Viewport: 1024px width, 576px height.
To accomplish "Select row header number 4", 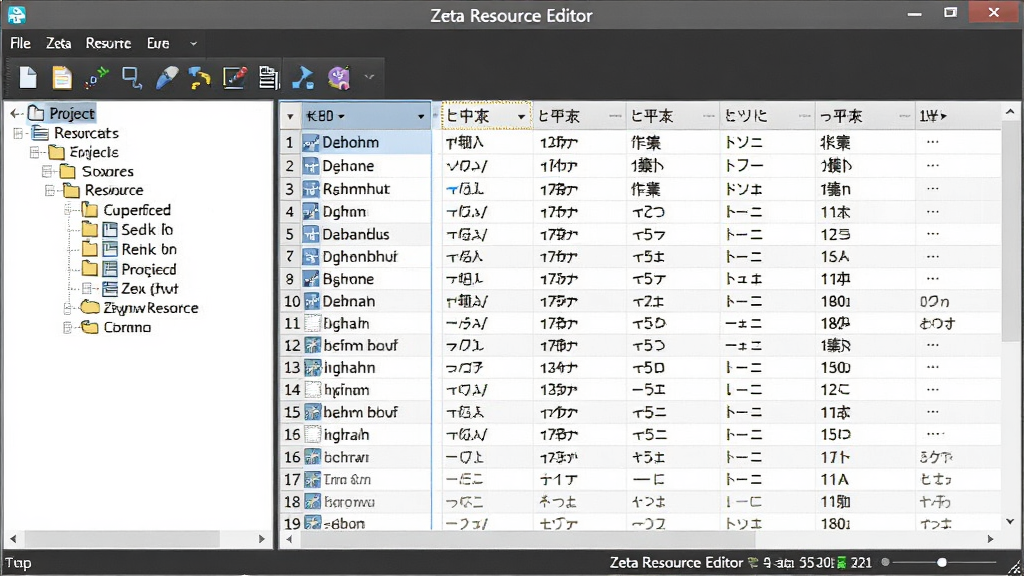I will point(290,212).
